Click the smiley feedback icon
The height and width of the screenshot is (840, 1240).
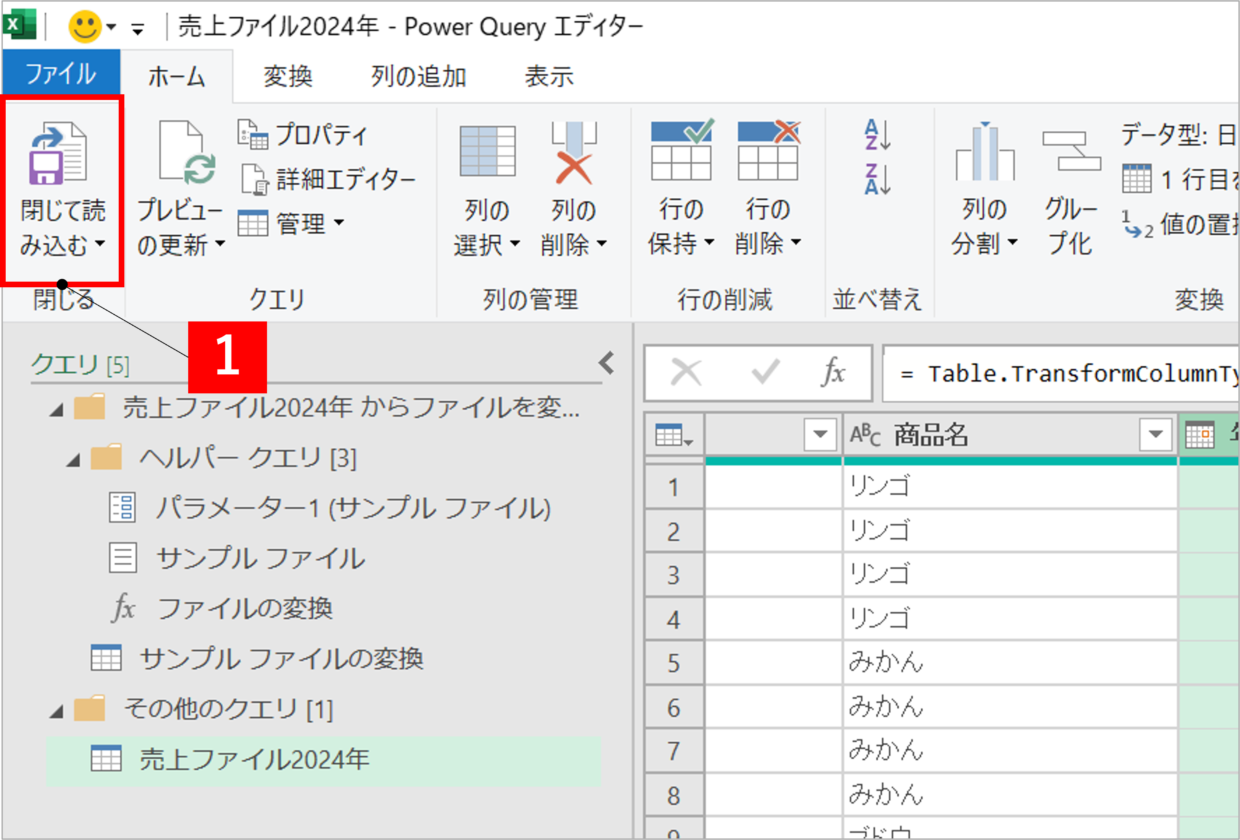coord(85,26)
